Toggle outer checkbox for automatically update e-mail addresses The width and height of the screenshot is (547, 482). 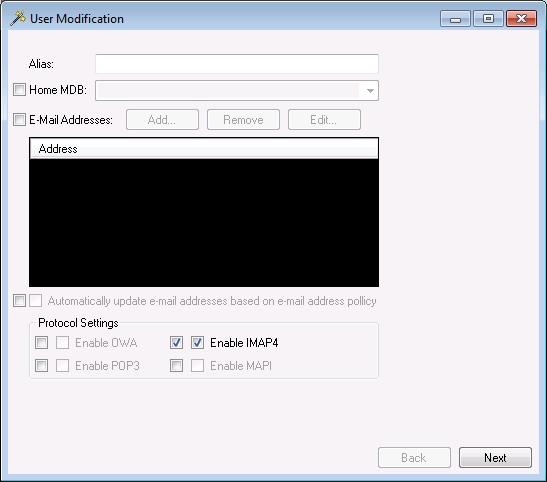(20, 301)
